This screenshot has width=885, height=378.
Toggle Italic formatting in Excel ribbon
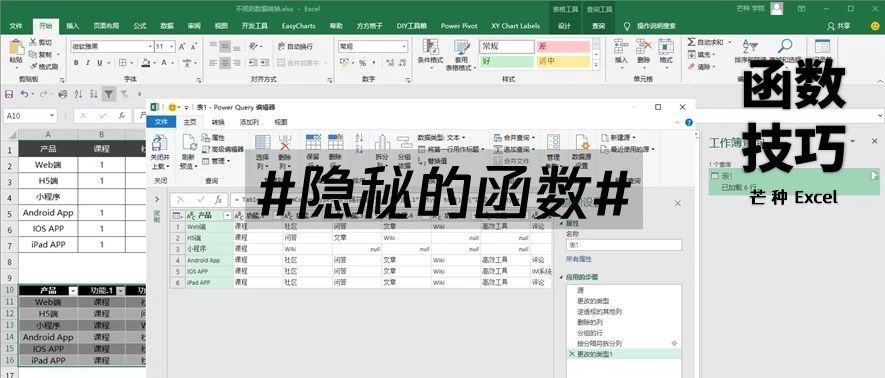click(x=87, y=63)
